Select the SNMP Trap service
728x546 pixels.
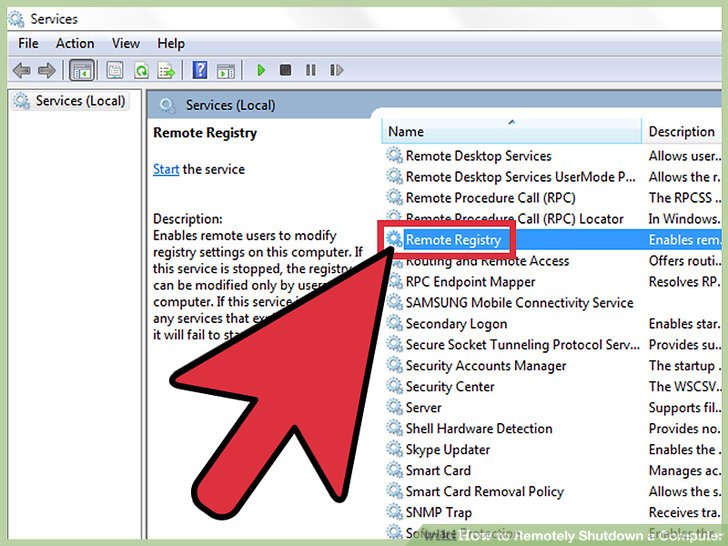pyautogui.click(x=552, y=513)
